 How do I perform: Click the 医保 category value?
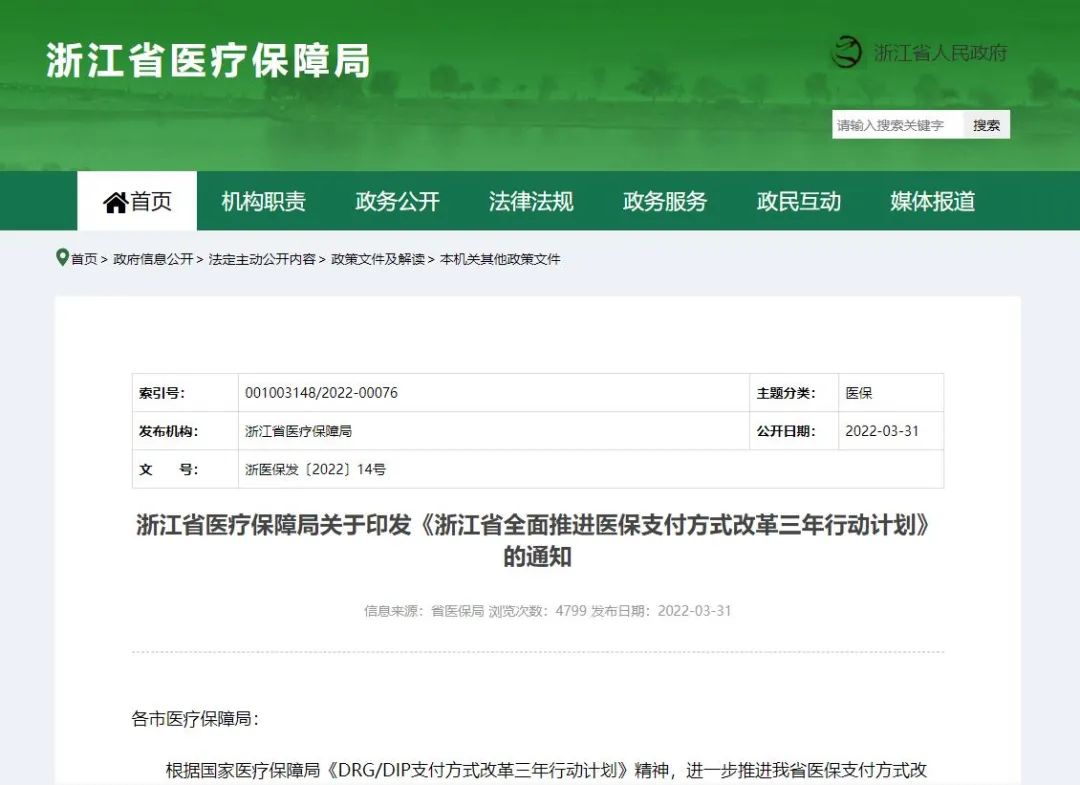[859, 392]
